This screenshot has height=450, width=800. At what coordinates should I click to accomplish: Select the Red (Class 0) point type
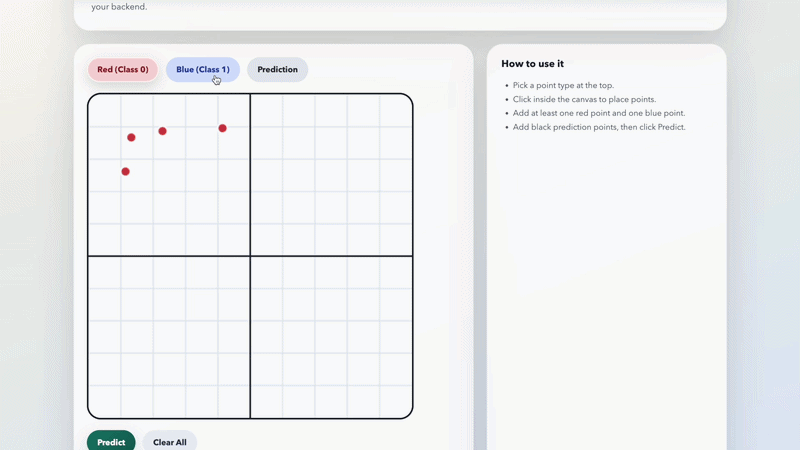pyautogui.click(x=122, y=69)
